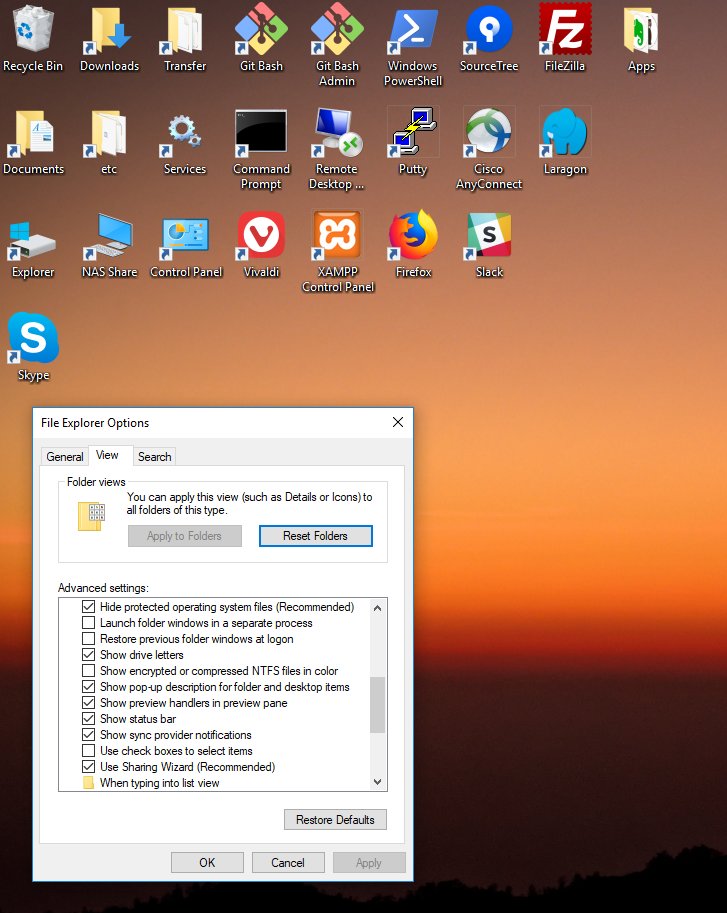727x913 pixels.
Task: Enable Restore previous folder windows at logon
Action: tap(88, 639)
